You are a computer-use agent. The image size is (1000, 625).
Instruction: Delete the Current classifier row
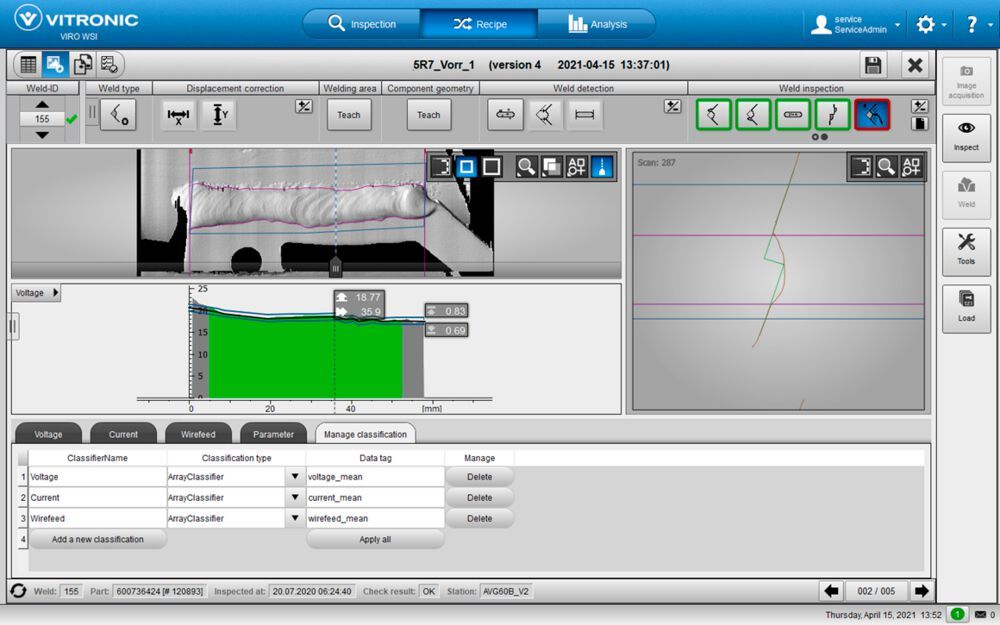[479, 498]
